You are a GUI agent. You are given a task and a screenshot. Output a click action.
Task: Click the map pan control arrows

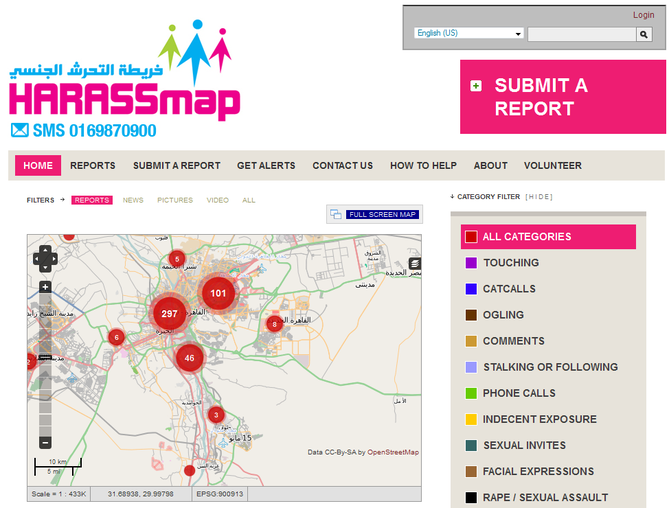coord(45,258)
